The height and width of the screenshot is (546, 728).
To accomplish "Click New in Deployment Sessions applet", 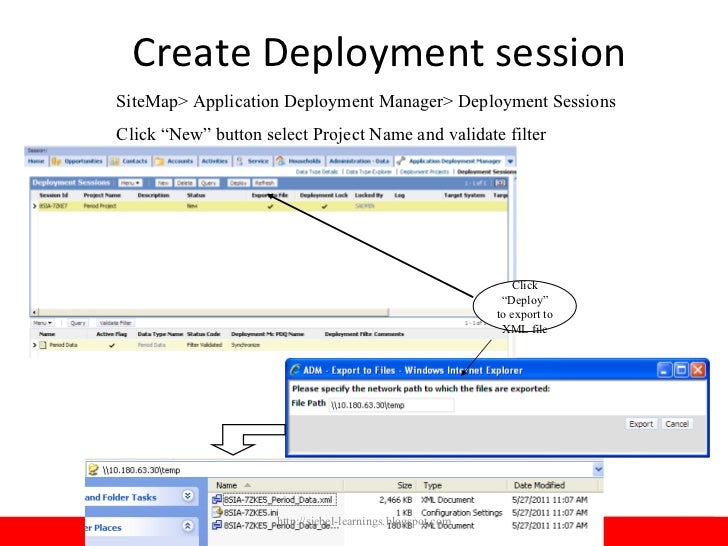I will tap(163, 183).
